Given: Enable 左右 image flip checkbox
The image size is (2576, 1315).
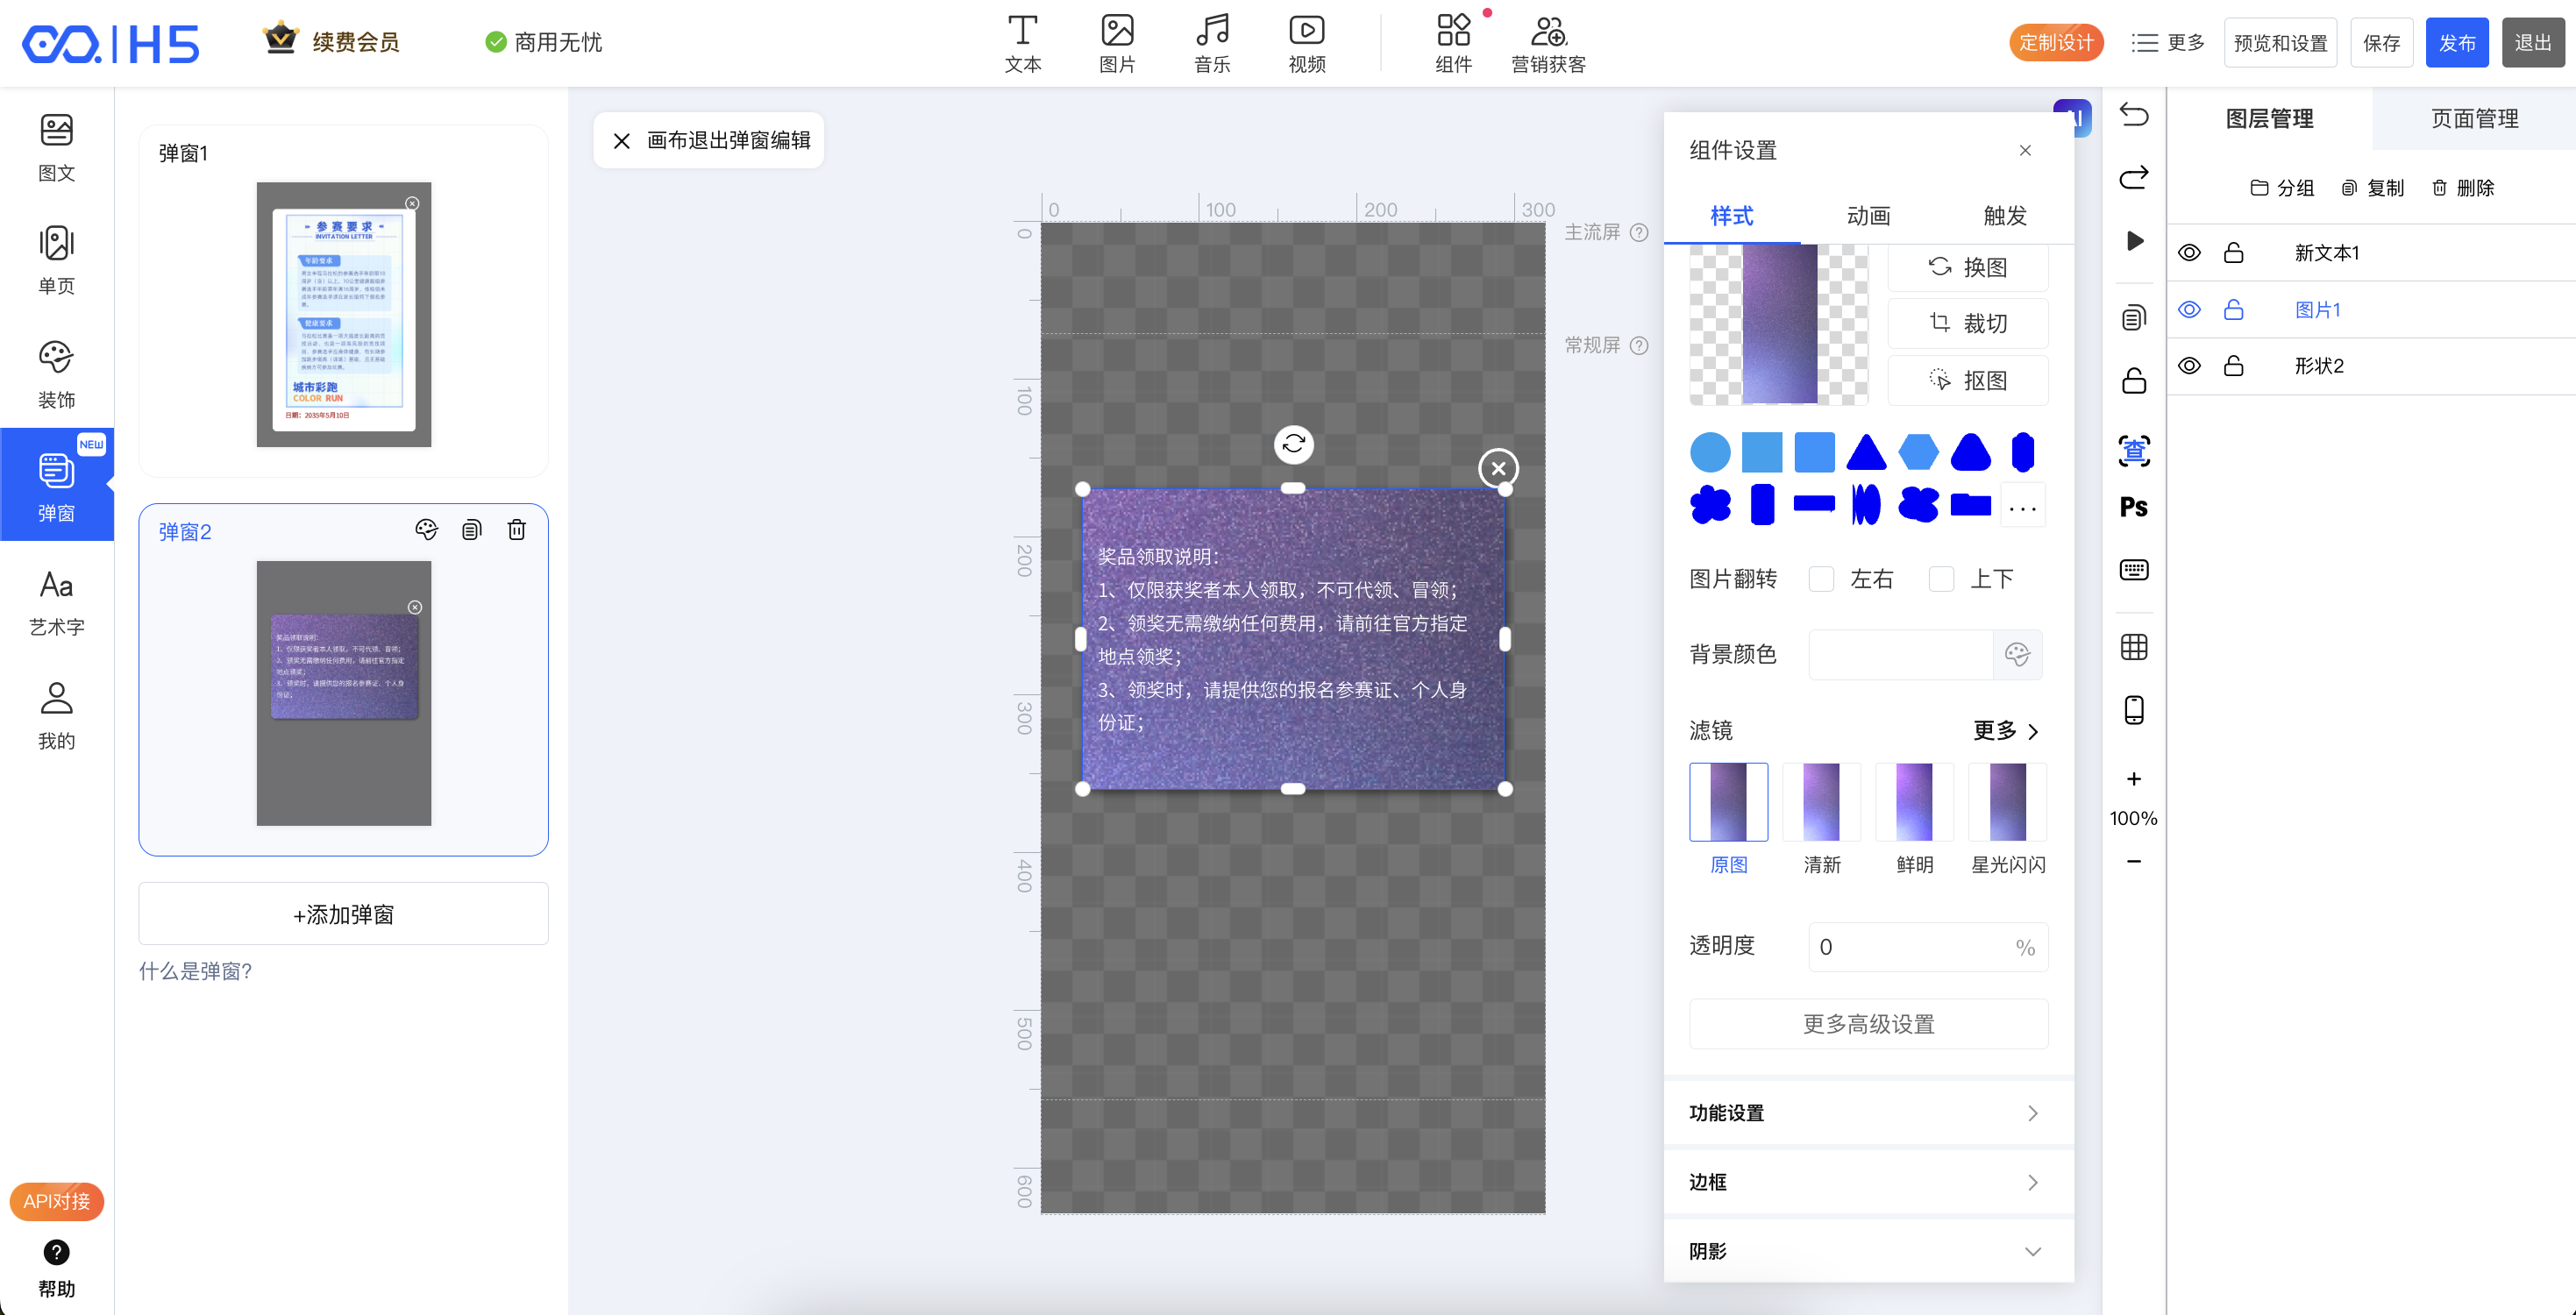Looking at the screenshot, I should pyautogui.click(x=1821, y=579).
